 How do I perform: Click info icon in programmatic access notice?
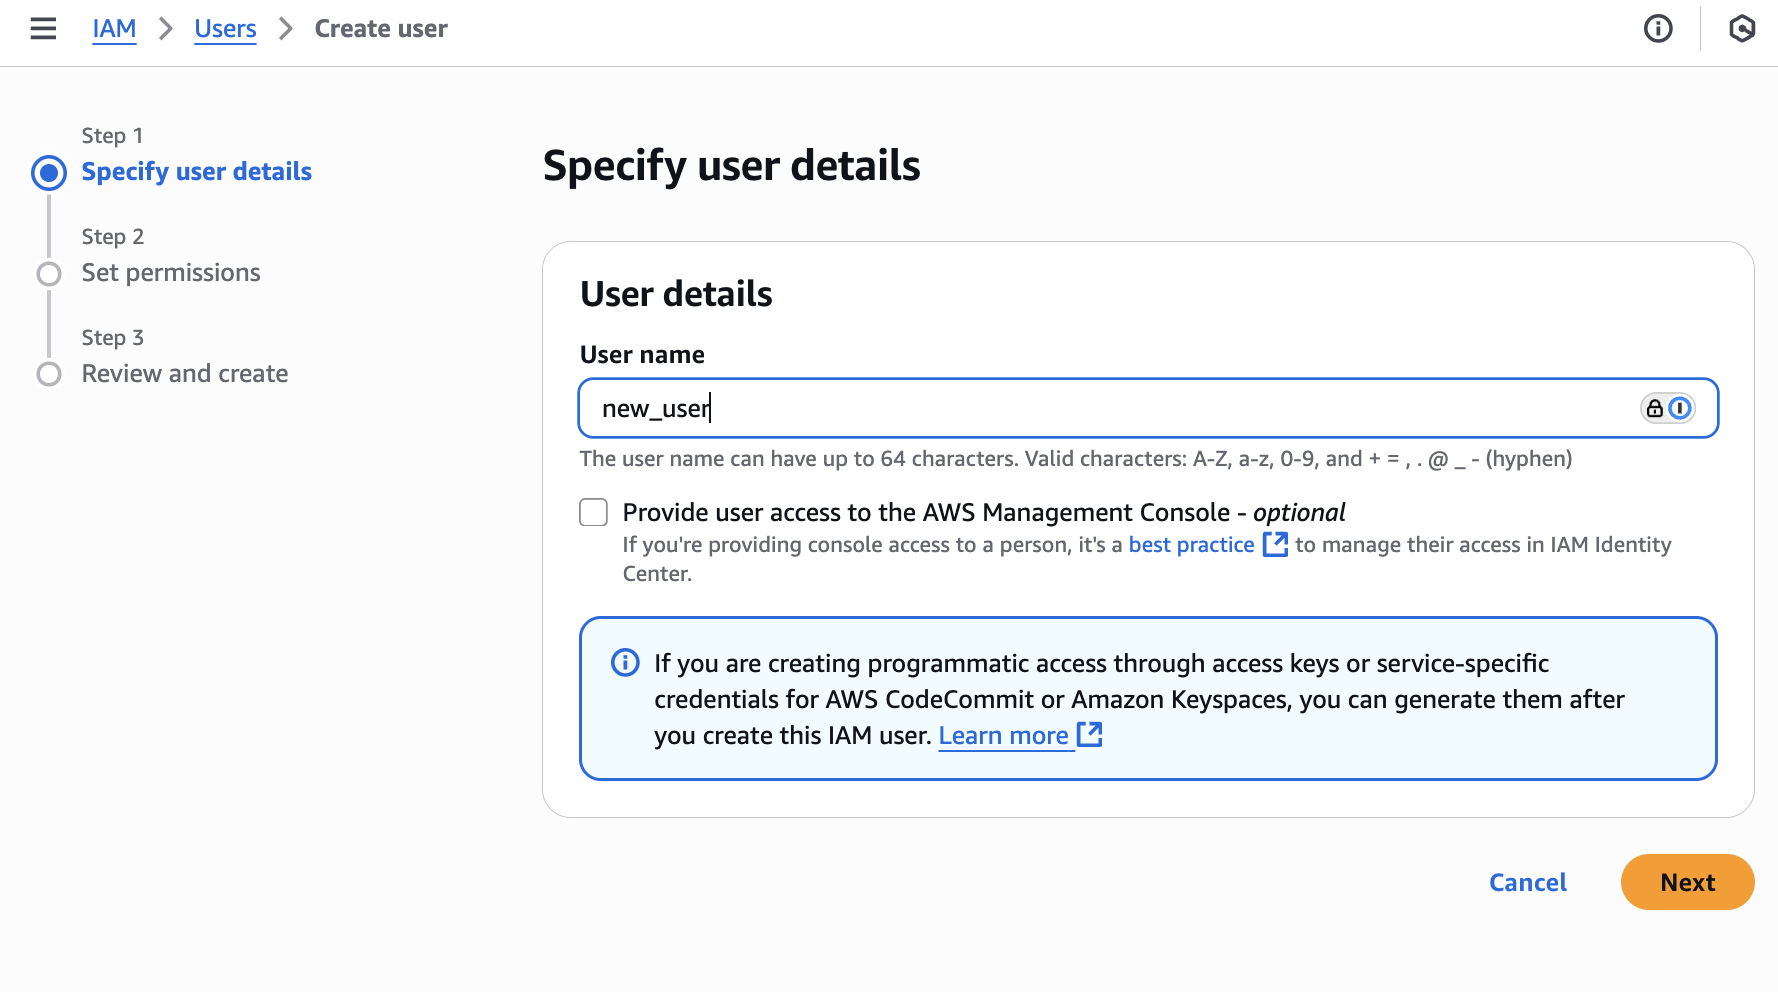(x=625, y=663)
